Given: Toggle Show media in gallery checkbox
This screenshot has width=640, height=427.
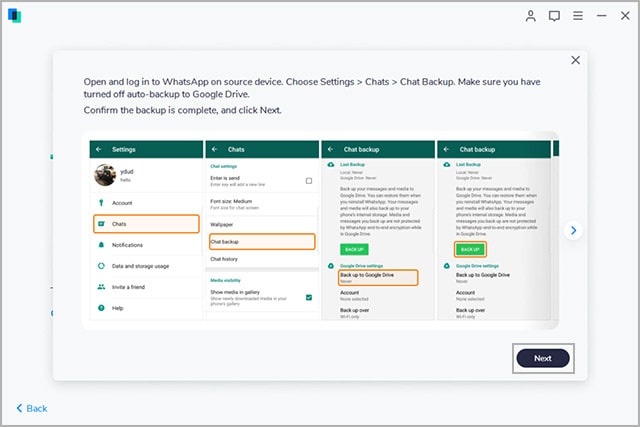Looking at the screenshot, I should (309, 297).
